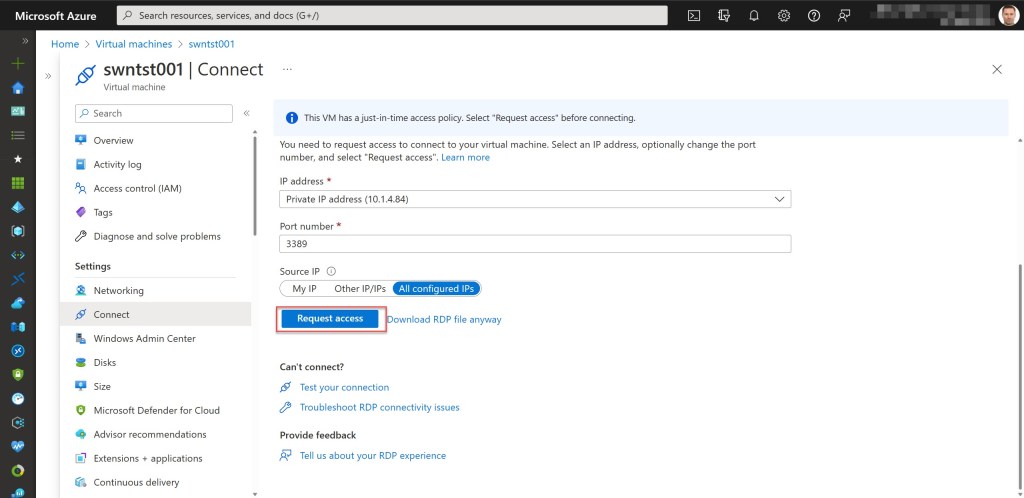This screenshot has height=498, width=1024.
Task: Open the help question mark icon
Action: pos(814,16)
